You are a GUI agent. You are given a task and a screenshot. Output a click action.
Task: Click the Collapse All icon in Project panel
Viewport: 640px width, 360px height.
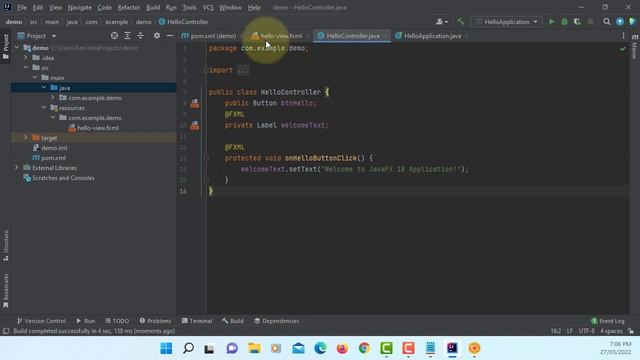coord(140,36)
